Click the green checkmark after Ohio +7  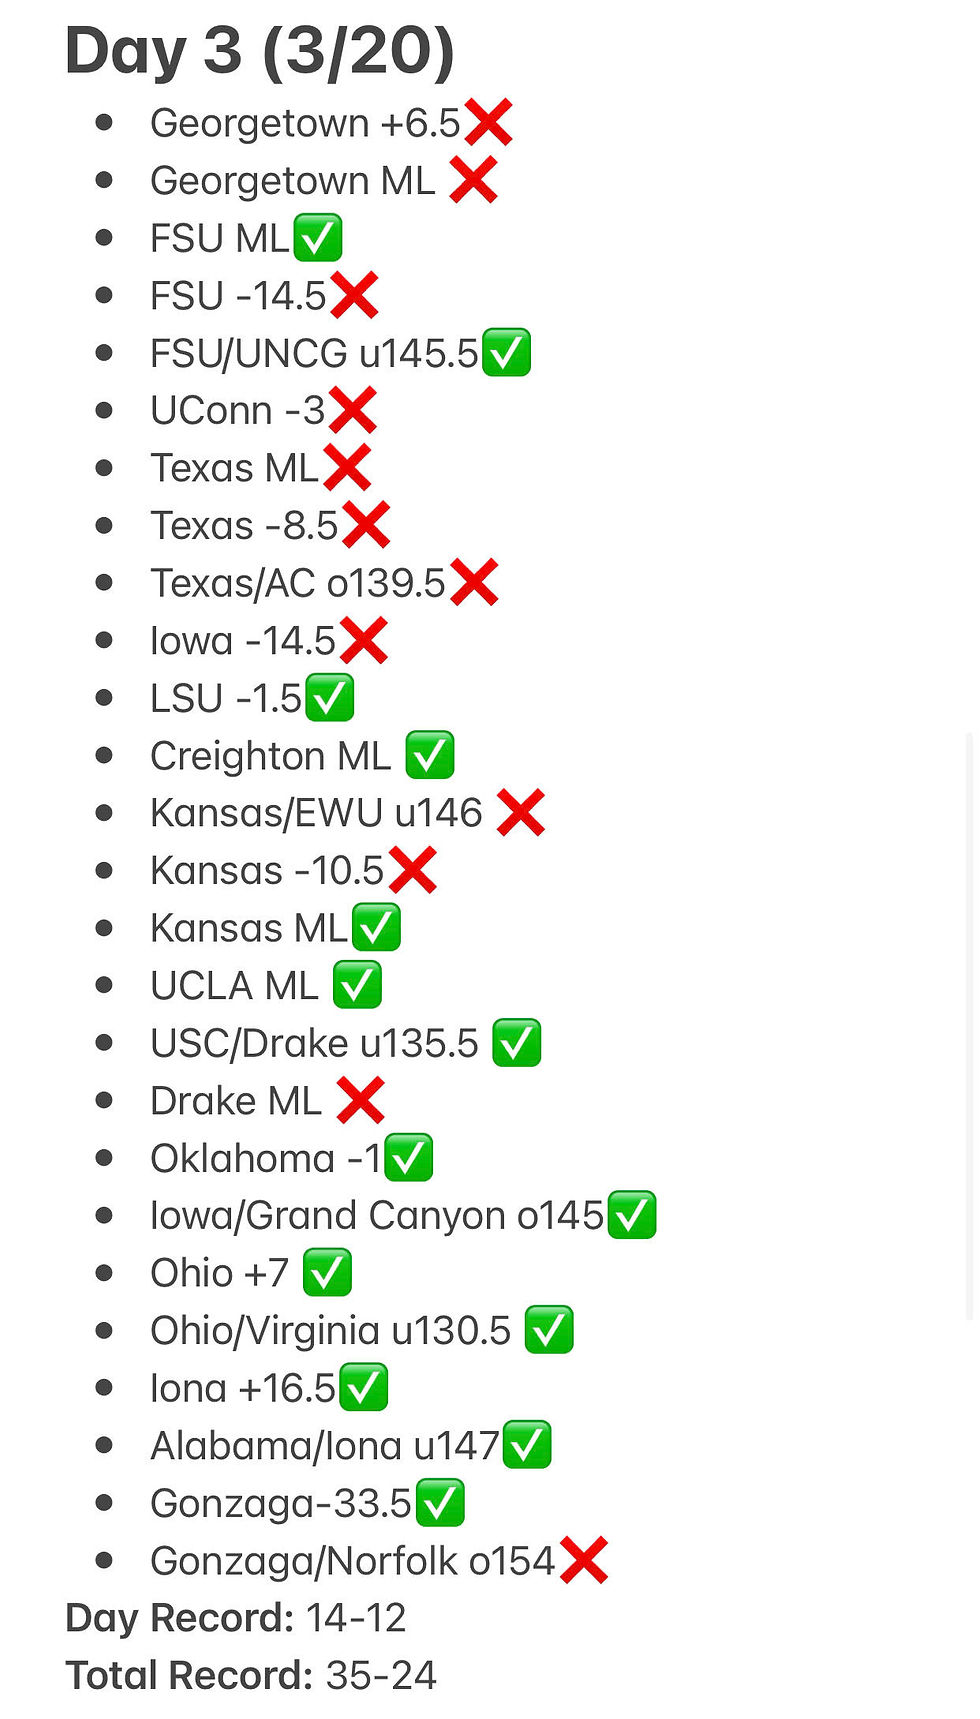pos(327,1273)
